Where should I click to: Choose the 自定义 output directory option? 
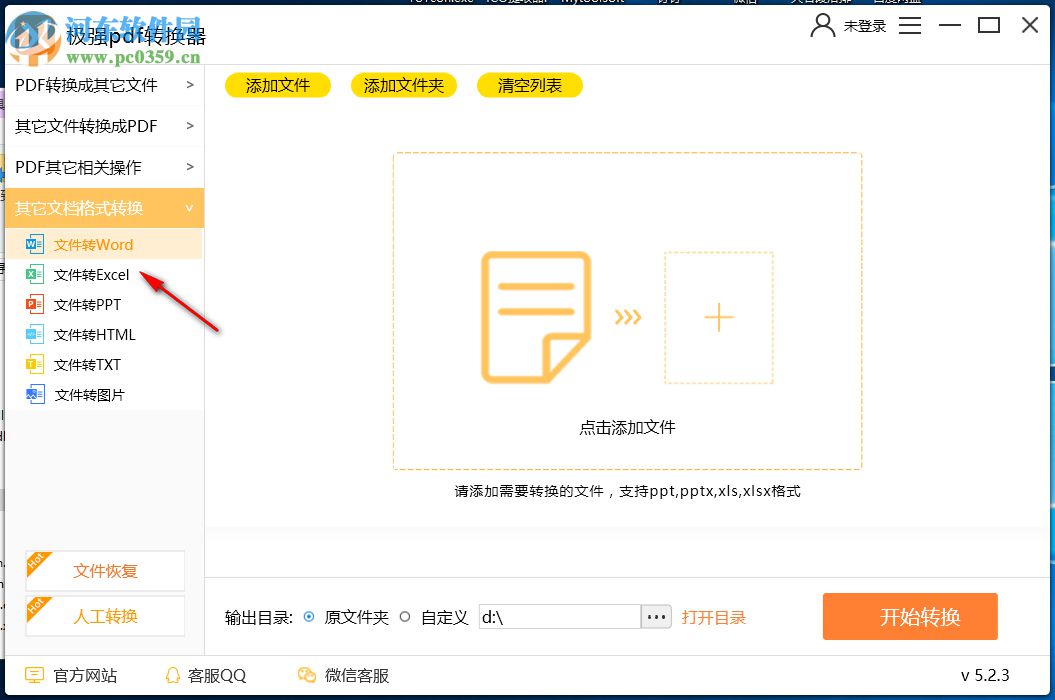point(404,617)
